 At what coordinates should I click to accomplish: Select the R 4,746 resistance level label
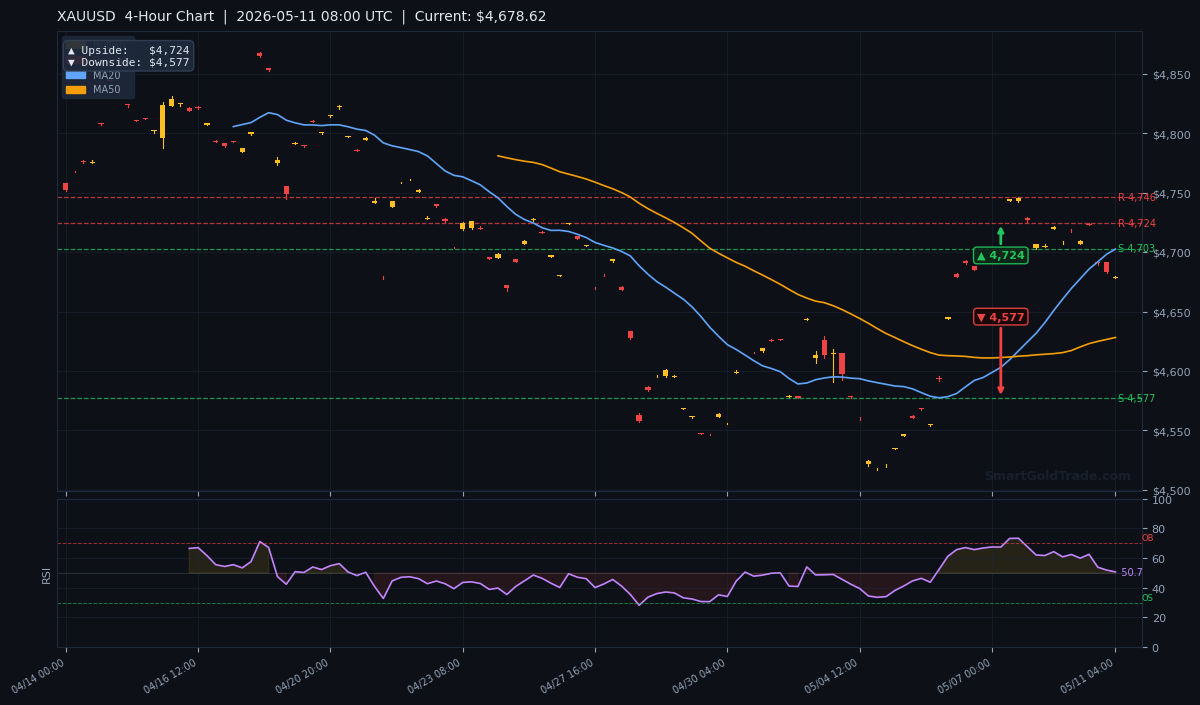[1136, 198]
